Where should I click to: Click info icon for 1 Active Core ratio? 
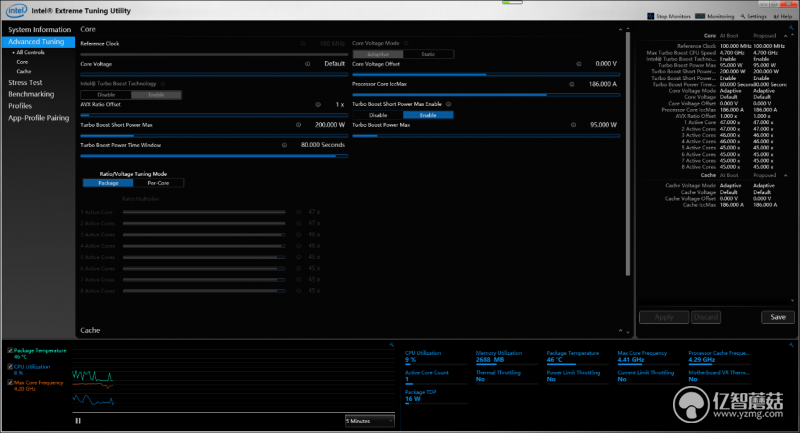pyautogui.click(x=298, y=212)
